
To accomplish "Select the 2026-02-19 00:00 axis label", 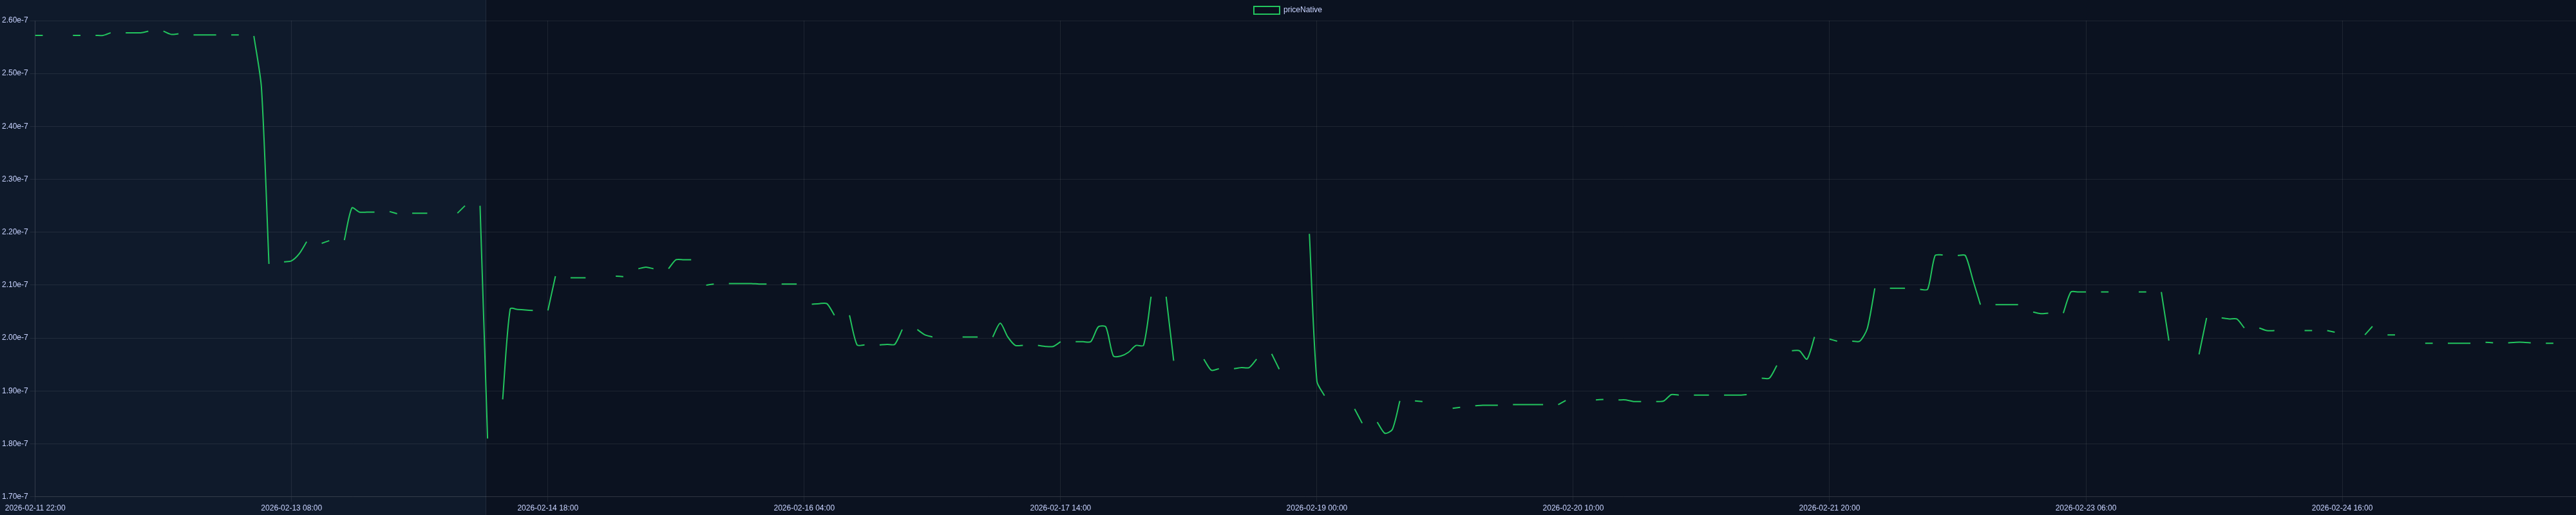I will [x=1316, y=508].
